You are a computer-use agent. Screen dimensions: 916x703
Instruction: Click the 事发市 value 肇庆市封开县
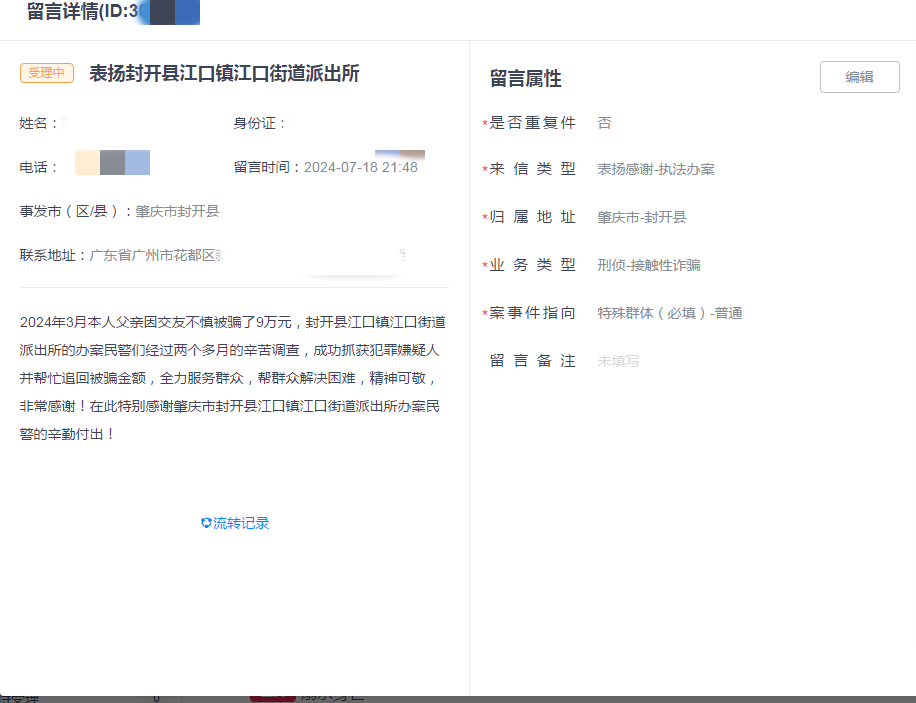[177, 211]
